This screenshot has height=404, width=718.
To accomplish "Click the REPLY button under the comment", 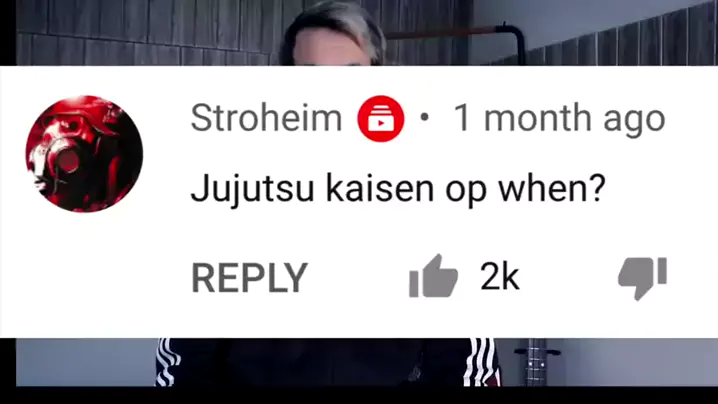I will (249, 278).
